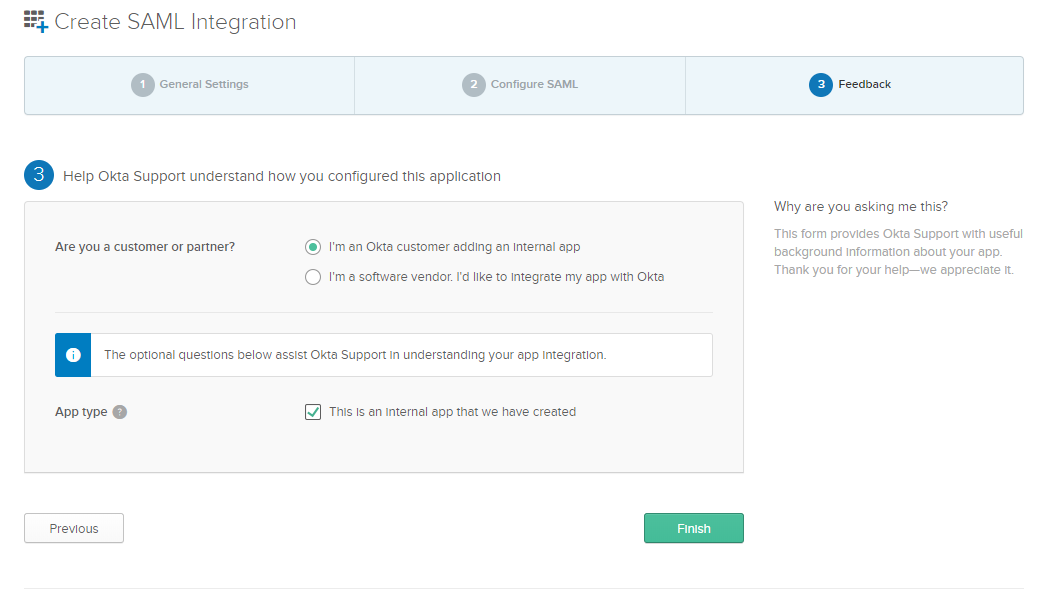Click 'Create SAML Integration' page title
1043x592 pixels.
[175, 22]
